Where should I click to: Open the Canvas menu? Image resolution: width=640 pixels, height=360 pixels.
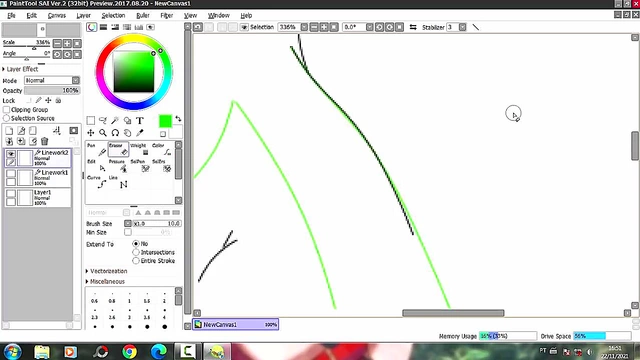tap(56, 16)
